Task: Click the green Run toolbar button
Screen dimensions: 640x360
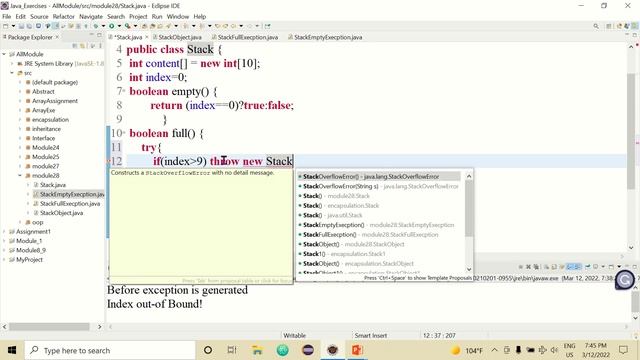Action: [111, 26]
